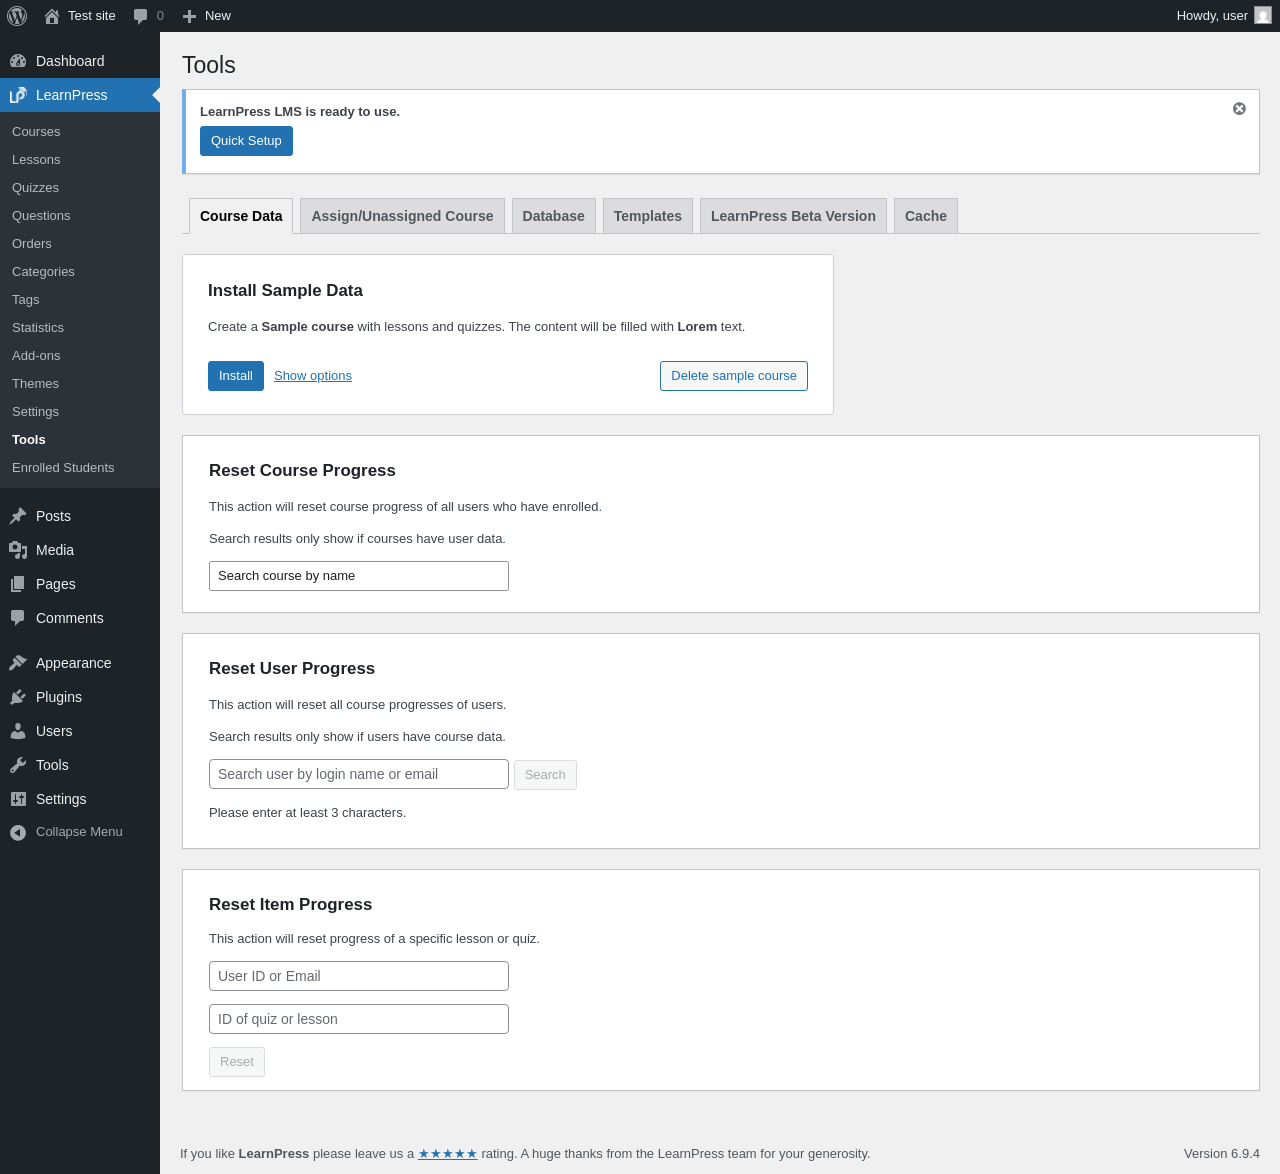
Task: Open Settings in LearnPress submenu
Action: point(80,412)
